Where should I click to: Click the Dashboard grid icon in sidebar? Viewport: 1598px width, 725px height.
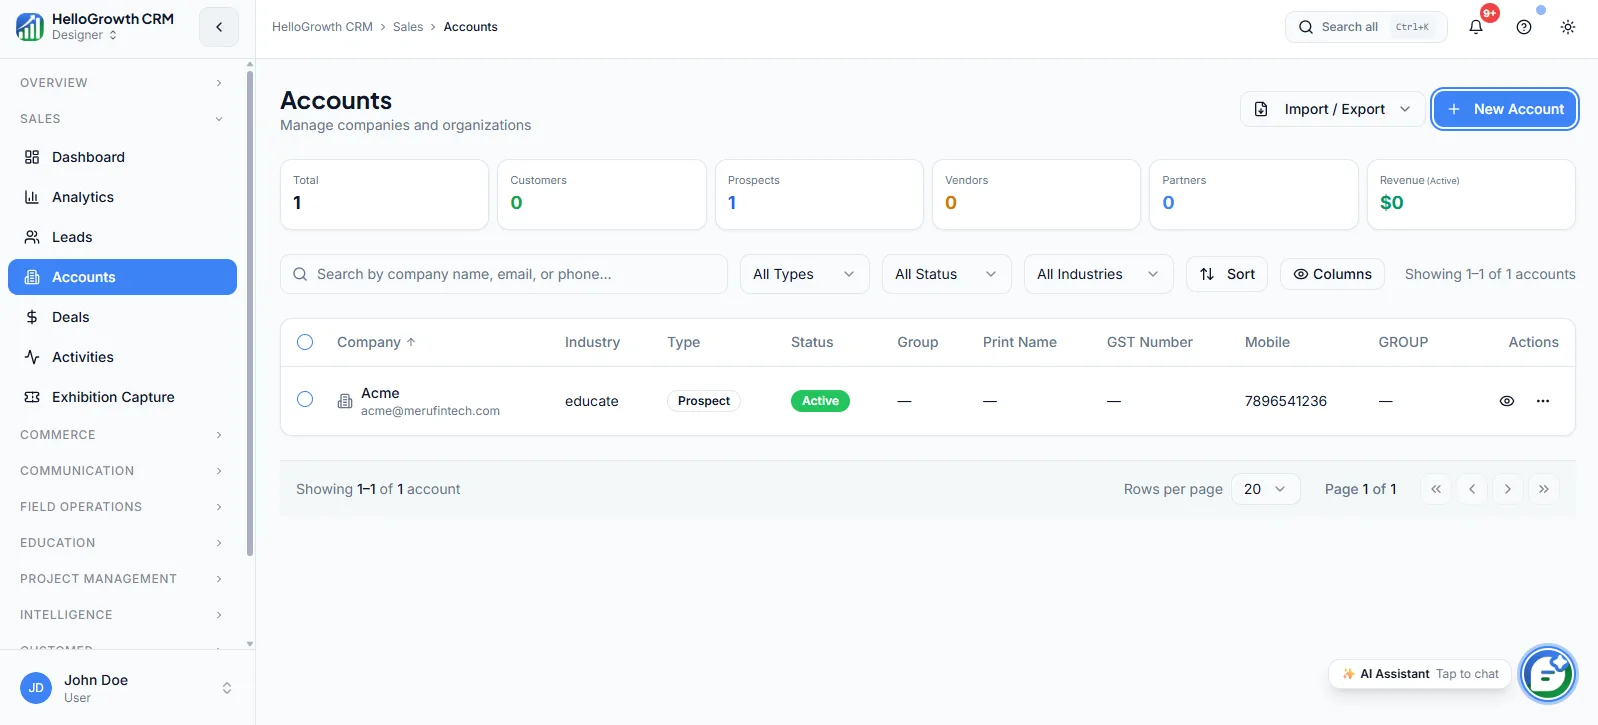tap(32, 157)
